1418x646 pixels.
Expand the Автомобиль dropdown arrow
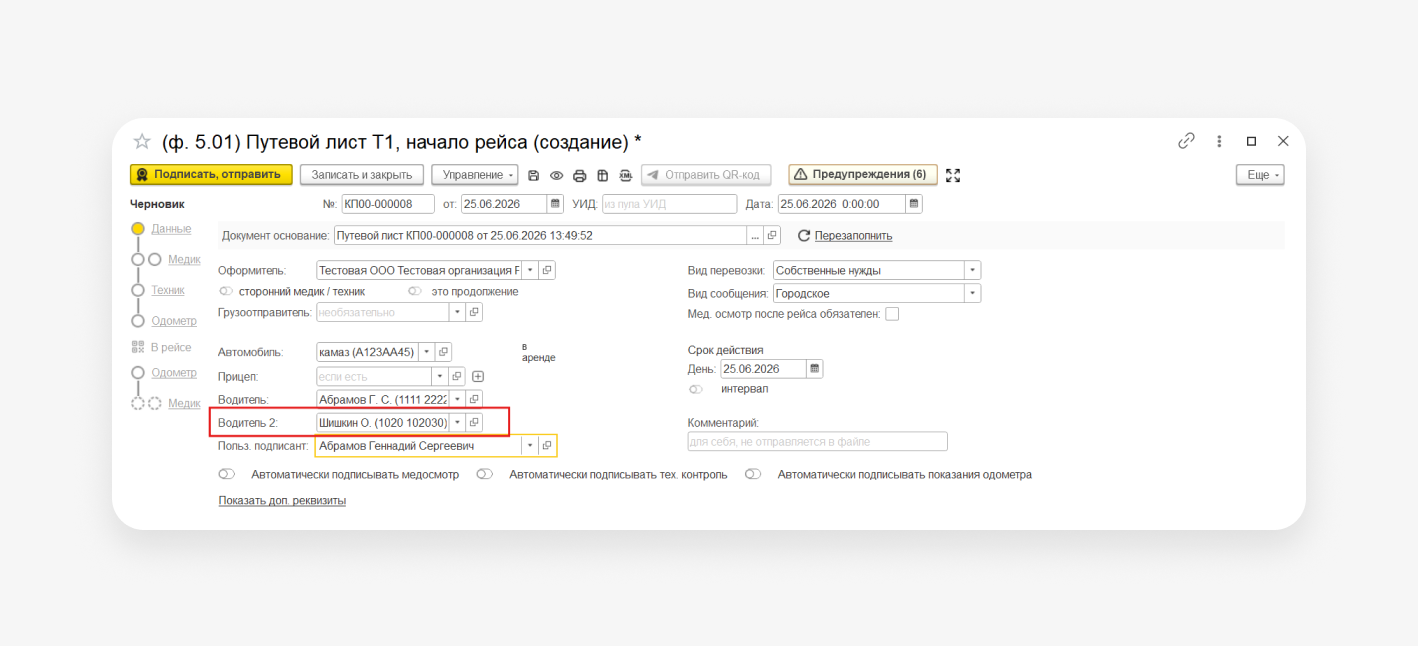tap(426, 352)
